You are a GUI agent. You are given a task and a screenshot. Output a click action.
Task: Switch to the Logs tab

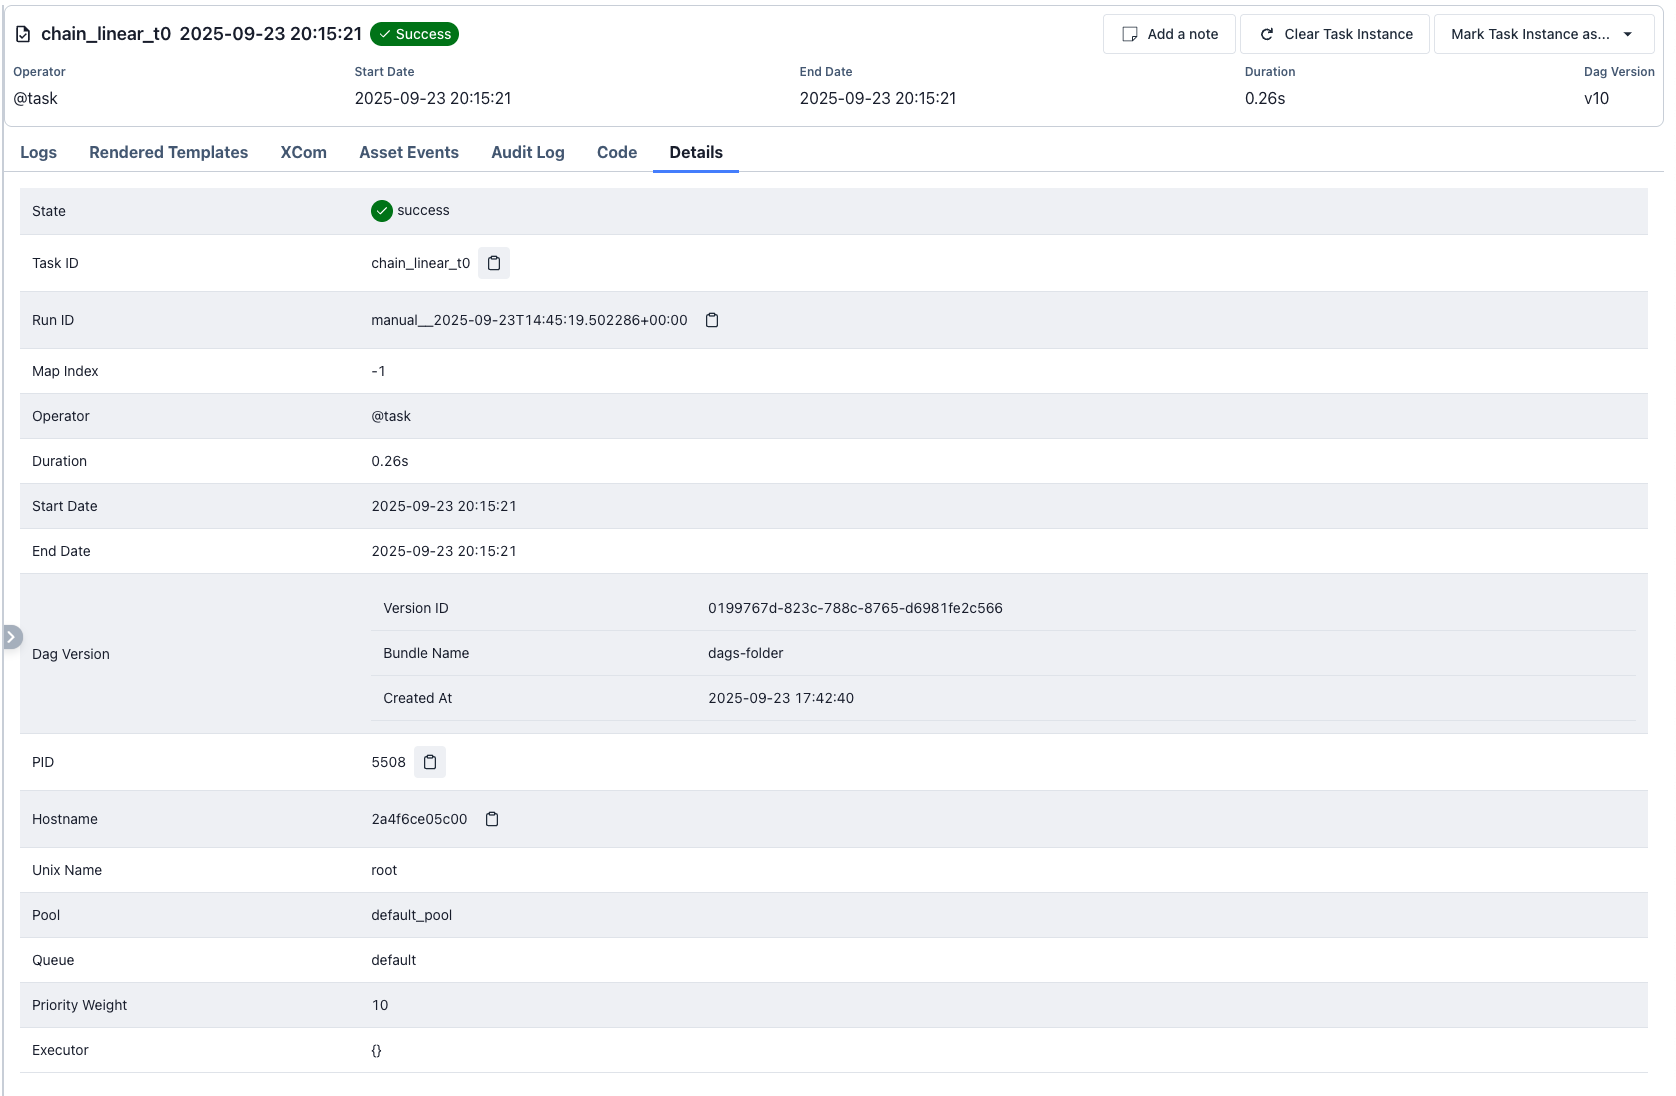pyautogui.click(x=38, y=152)
